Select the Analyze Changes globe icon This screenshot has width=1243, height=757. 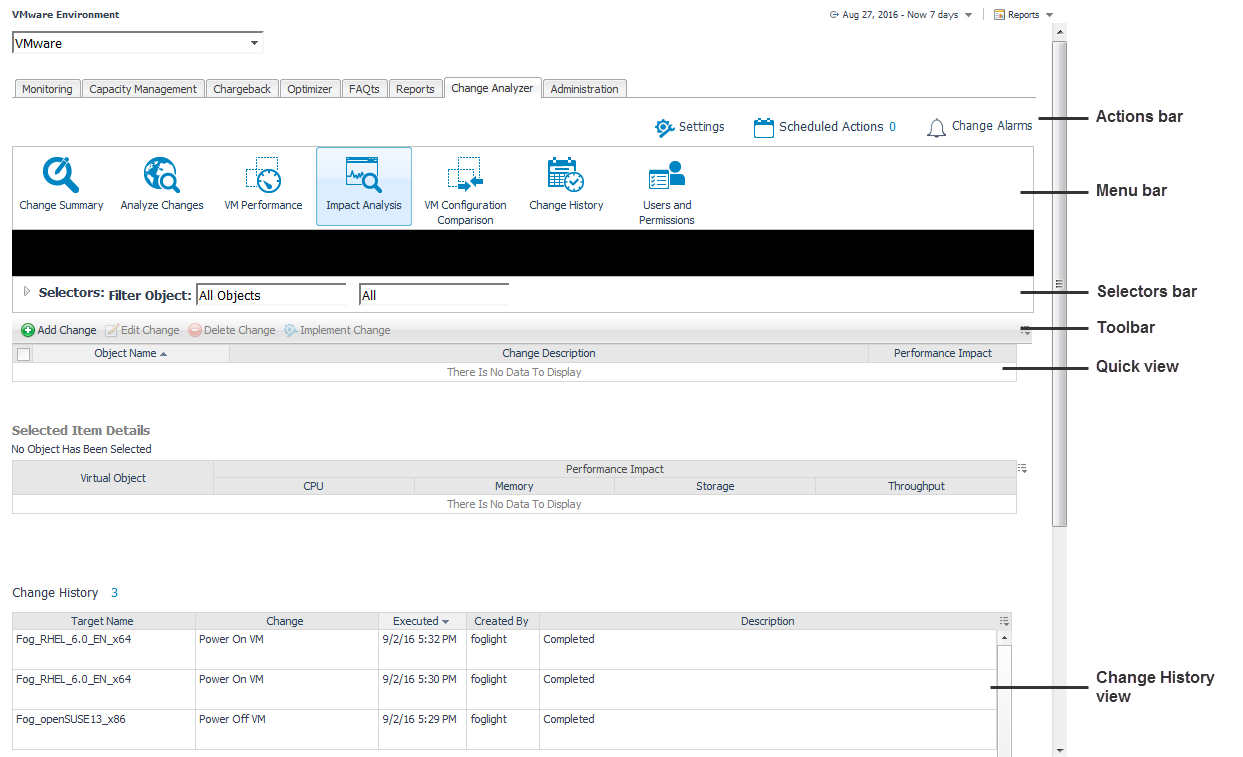coord(161,176)
